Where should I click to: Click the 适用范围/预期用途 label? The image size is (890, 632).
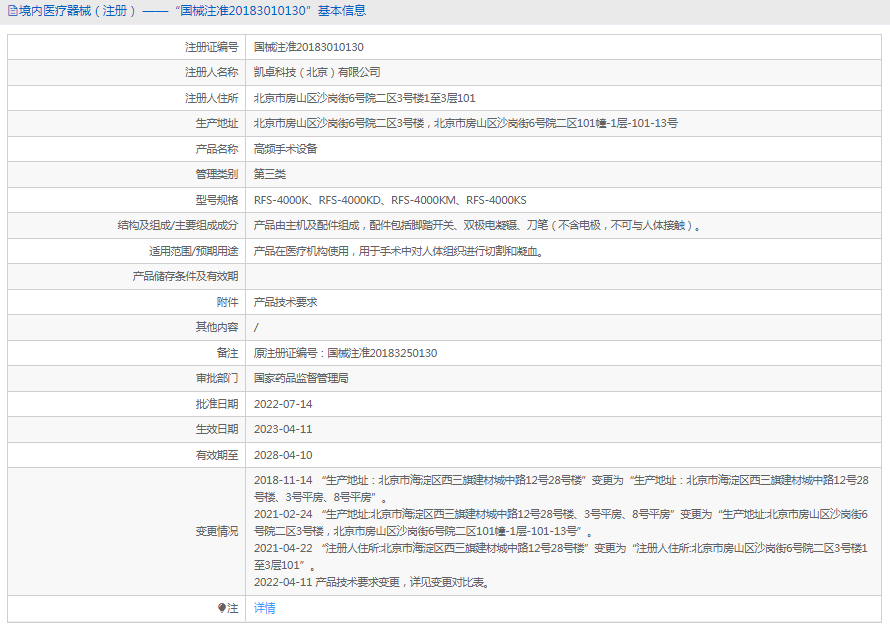click(x=194, y=251)
